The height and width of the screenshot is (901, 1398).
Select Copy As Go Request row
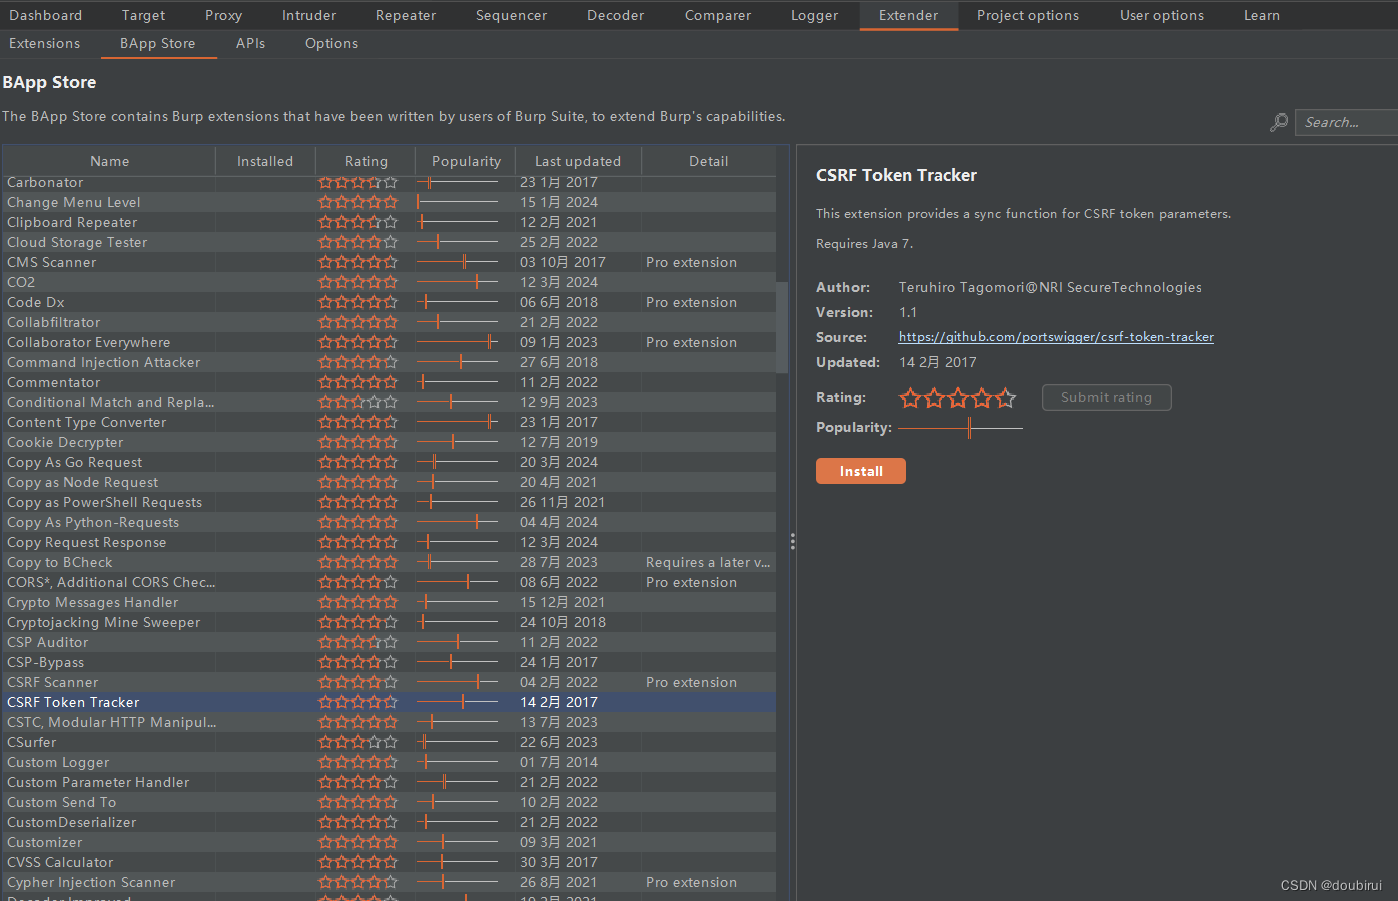point(389,462)
